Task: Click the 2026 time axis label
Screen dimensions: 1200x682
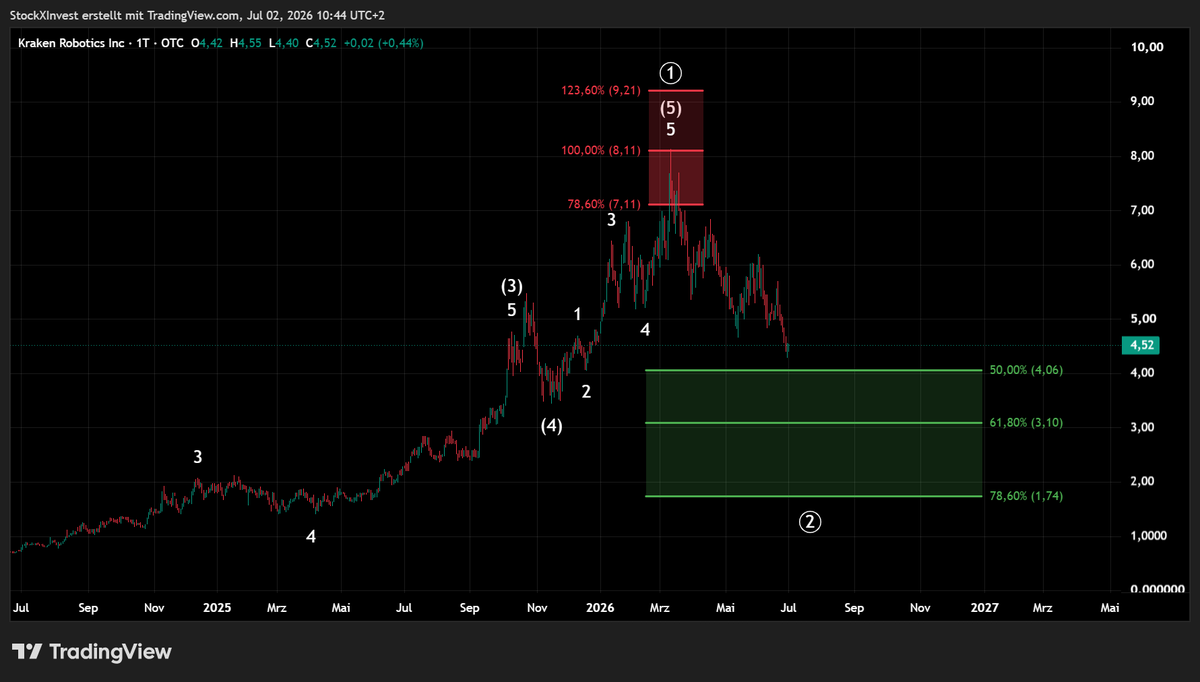Action: tap(600, 607)
